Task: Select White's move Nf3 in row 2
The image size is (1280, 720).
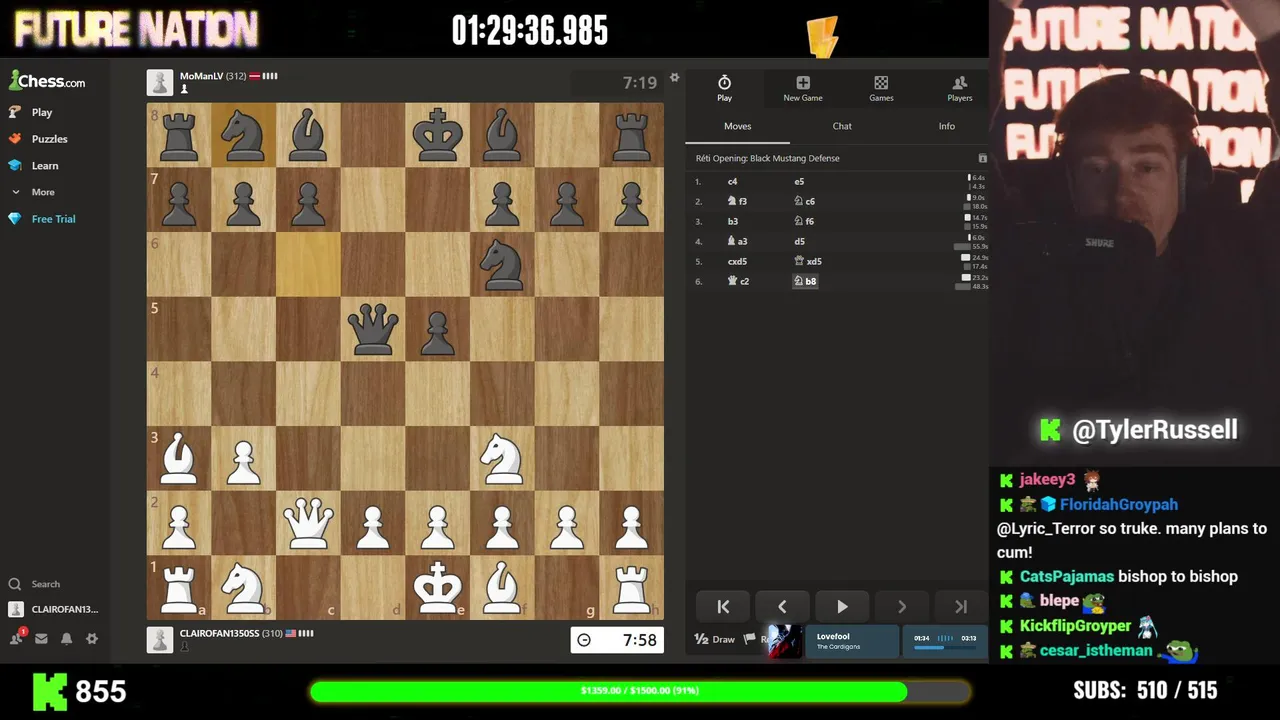Action: pyautogui.click(x=737, y=202)
